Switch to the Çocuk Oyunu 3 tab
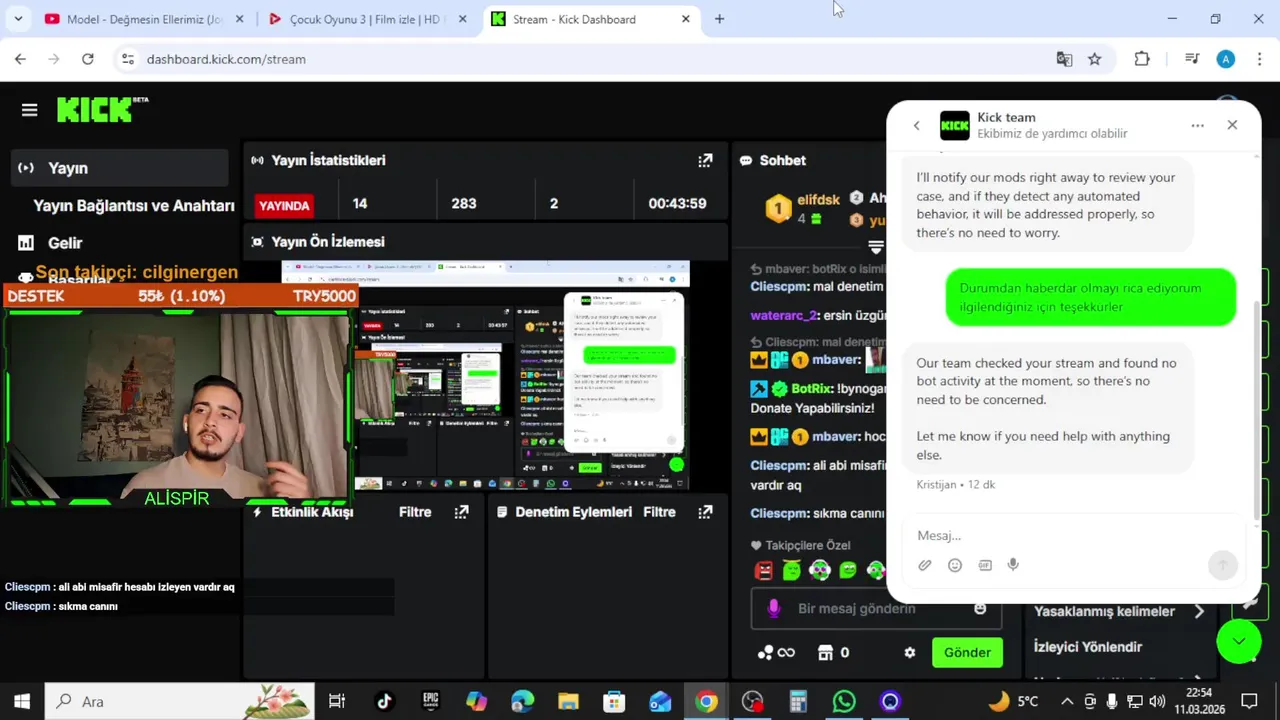Screen dimensions: 1280x720 point(366,19)
